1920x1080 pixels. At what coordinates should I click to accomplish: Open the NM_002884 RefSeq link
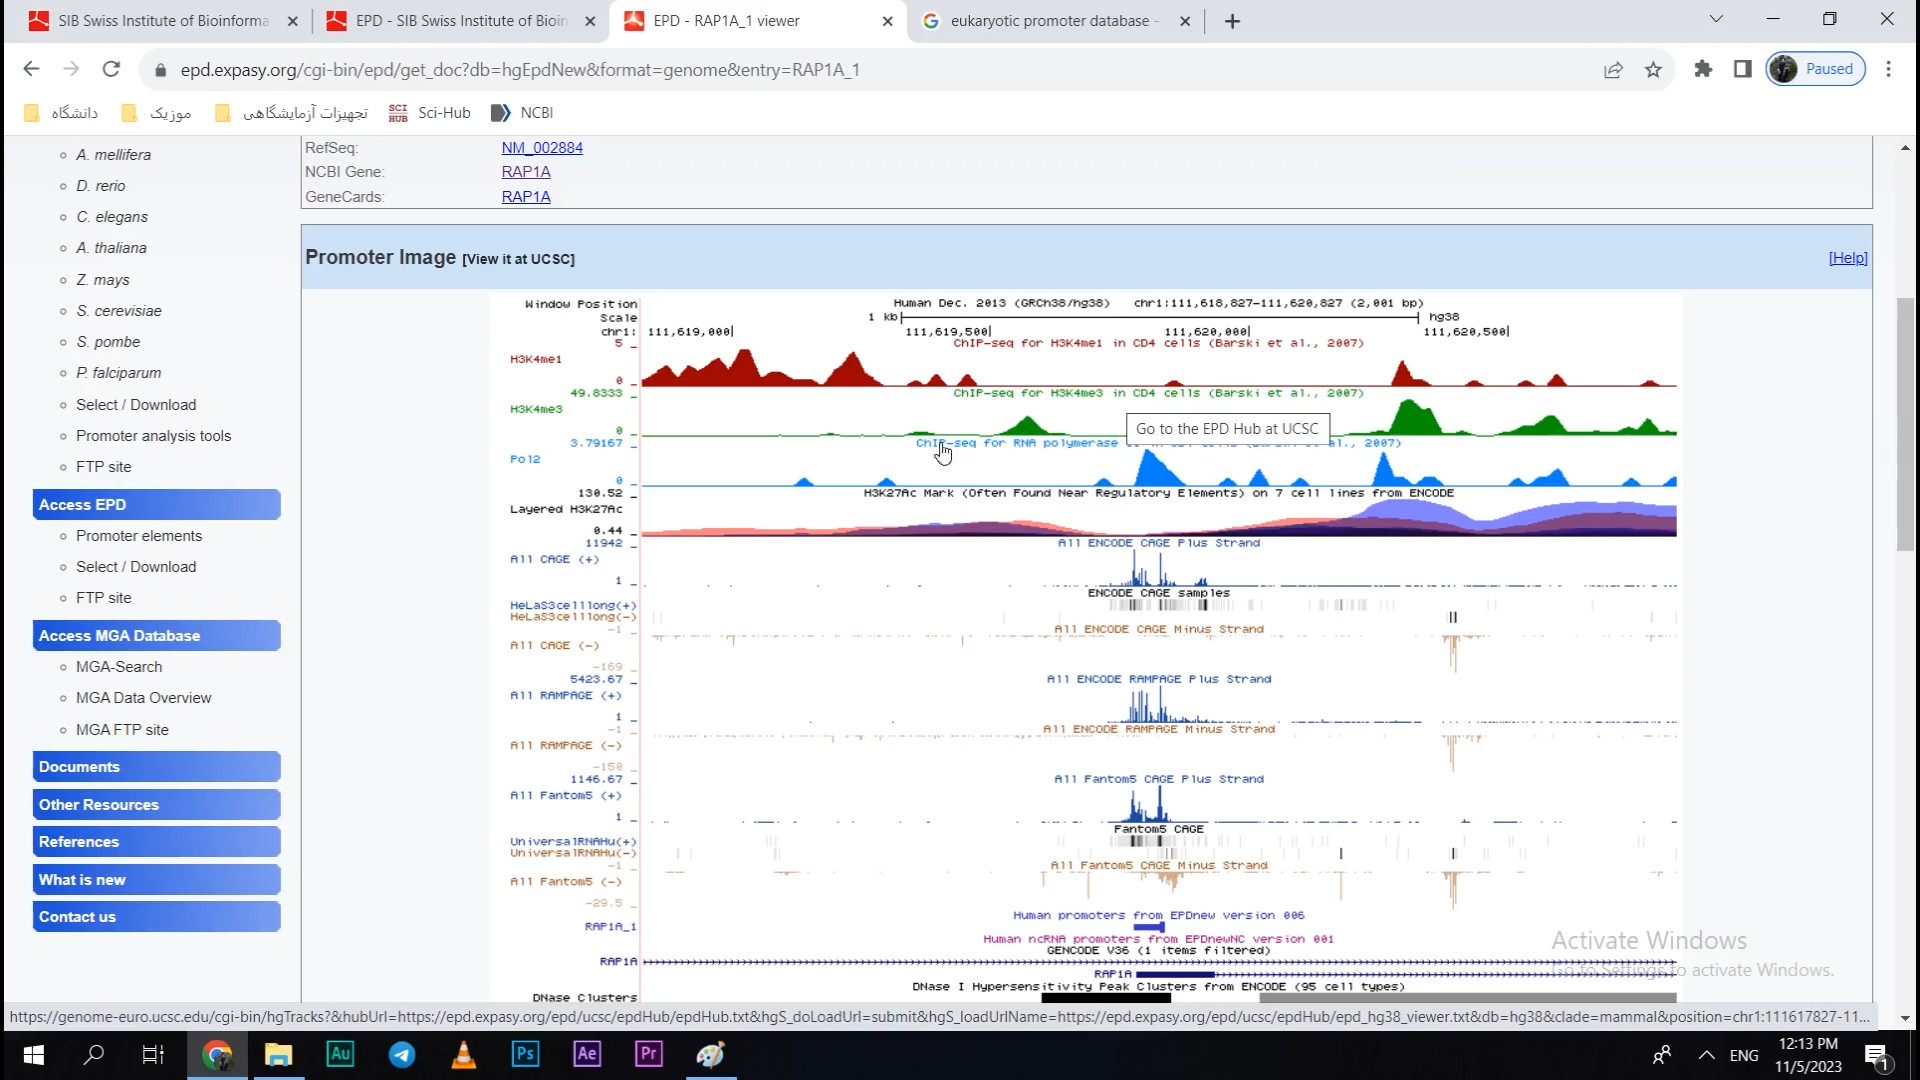point(542,148)
